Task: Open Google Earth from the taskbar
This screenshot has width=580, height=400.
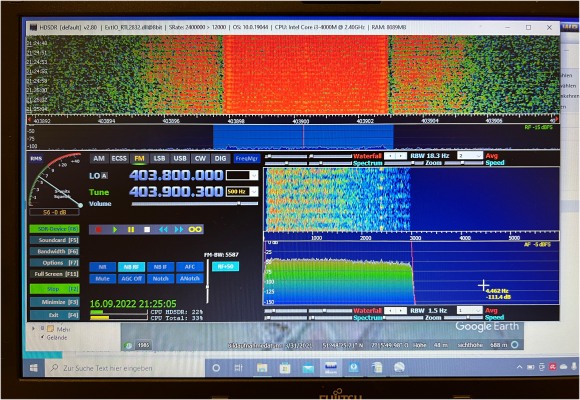Action: point(399,367)
